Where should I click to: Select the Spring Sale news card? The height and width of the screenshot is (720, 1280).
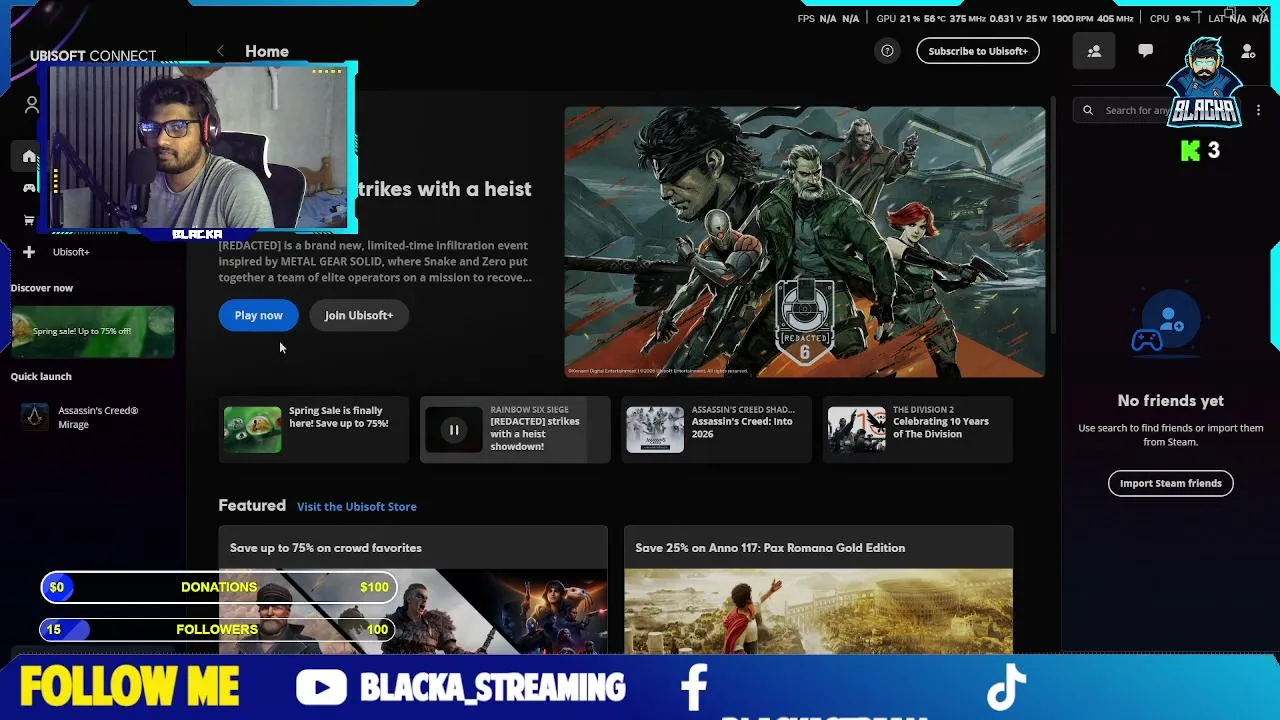313,430
